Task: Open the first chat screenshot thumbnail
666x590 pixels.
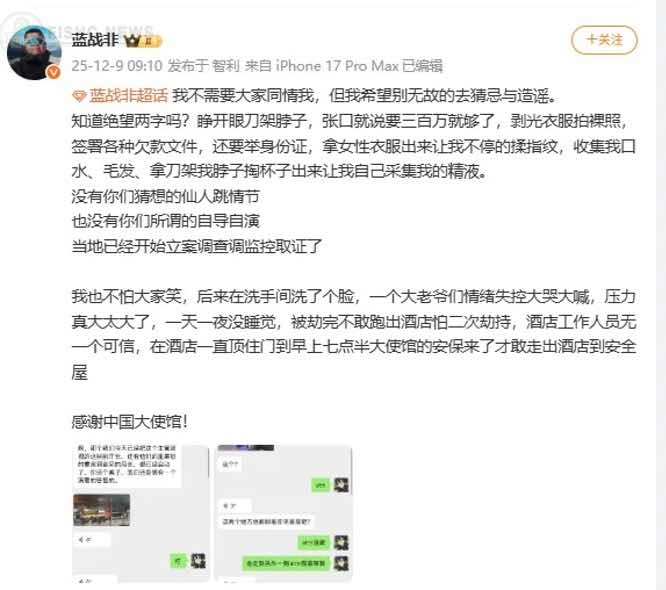Action: (x=141, y=513)
